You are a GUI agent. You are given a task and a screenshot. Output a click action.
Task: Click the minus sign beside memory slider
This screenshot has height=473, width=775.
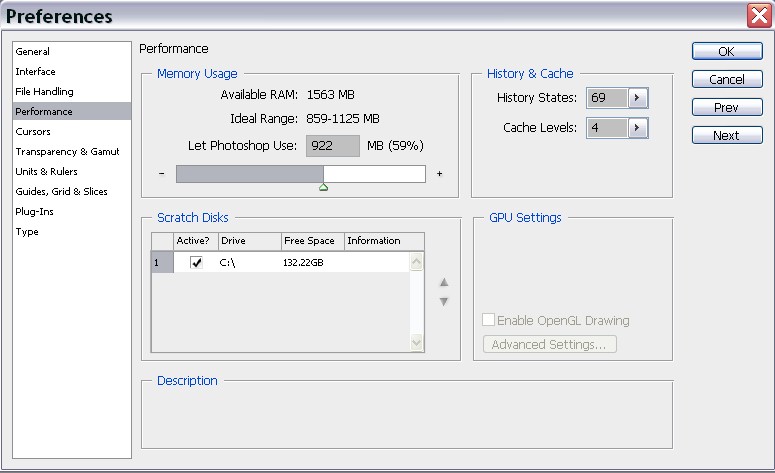(x=161, y=174)
